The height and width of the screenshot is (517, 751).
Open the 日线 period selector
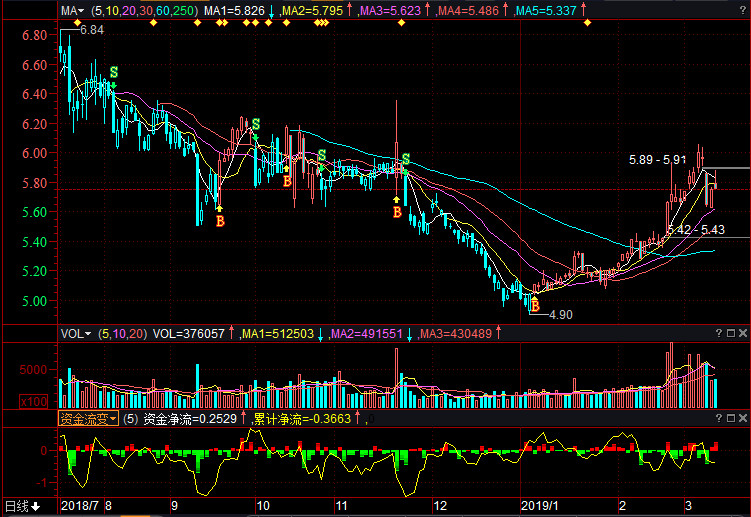(22, 507)
